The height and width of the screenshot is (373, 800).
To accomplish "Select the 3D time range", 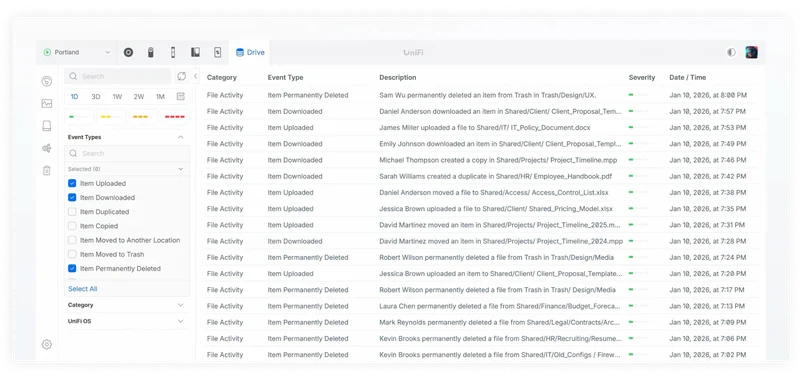I will pyautogui.click(x=96, y=96).
